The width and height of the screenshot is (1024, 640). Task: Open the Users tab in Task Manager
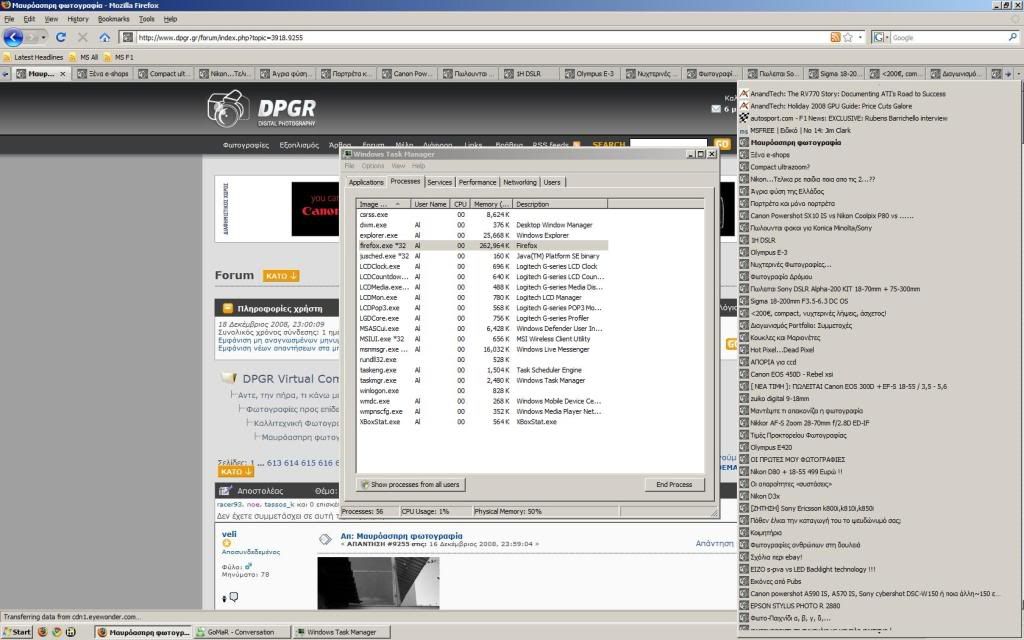point(552,182)
